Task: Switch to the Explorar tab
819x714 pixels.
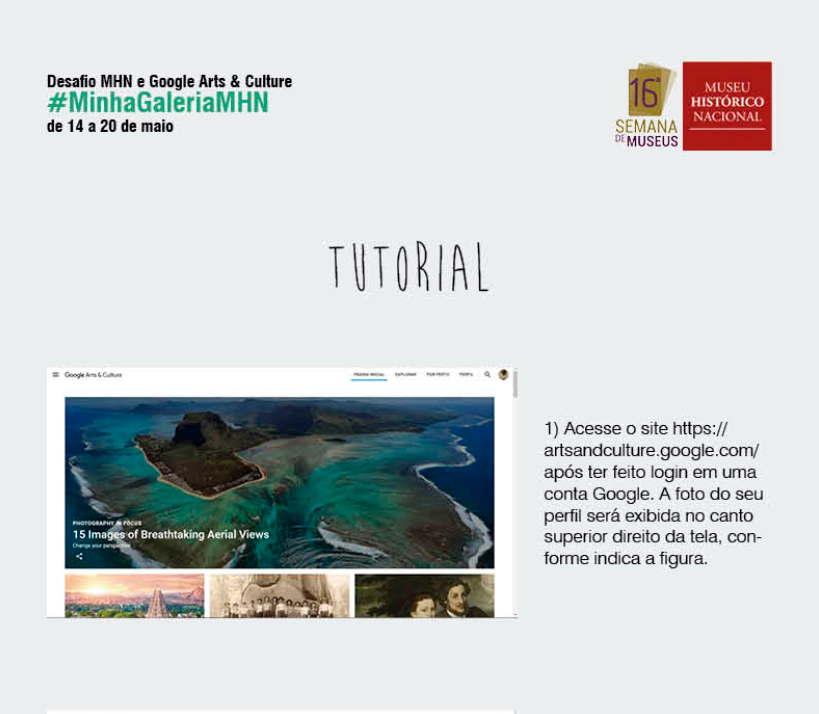Action: coord(405,375)
